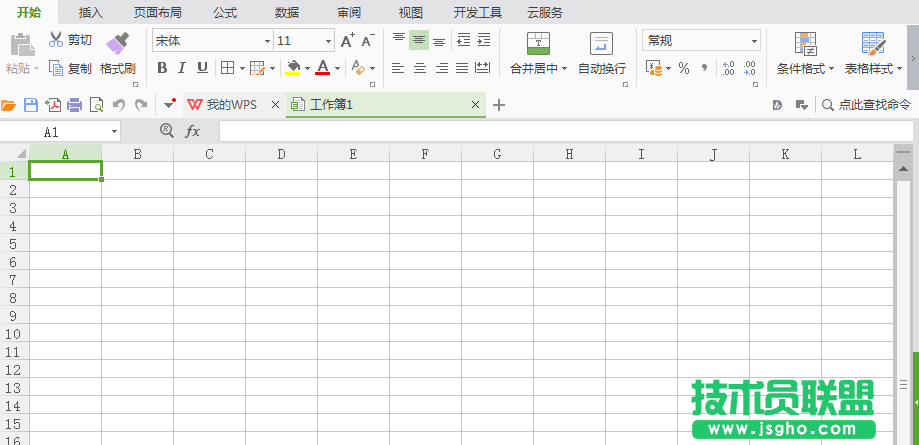Screen dimensions: 919x445
Task: Click the export to PDF icon
Action: tap(52, 105)
